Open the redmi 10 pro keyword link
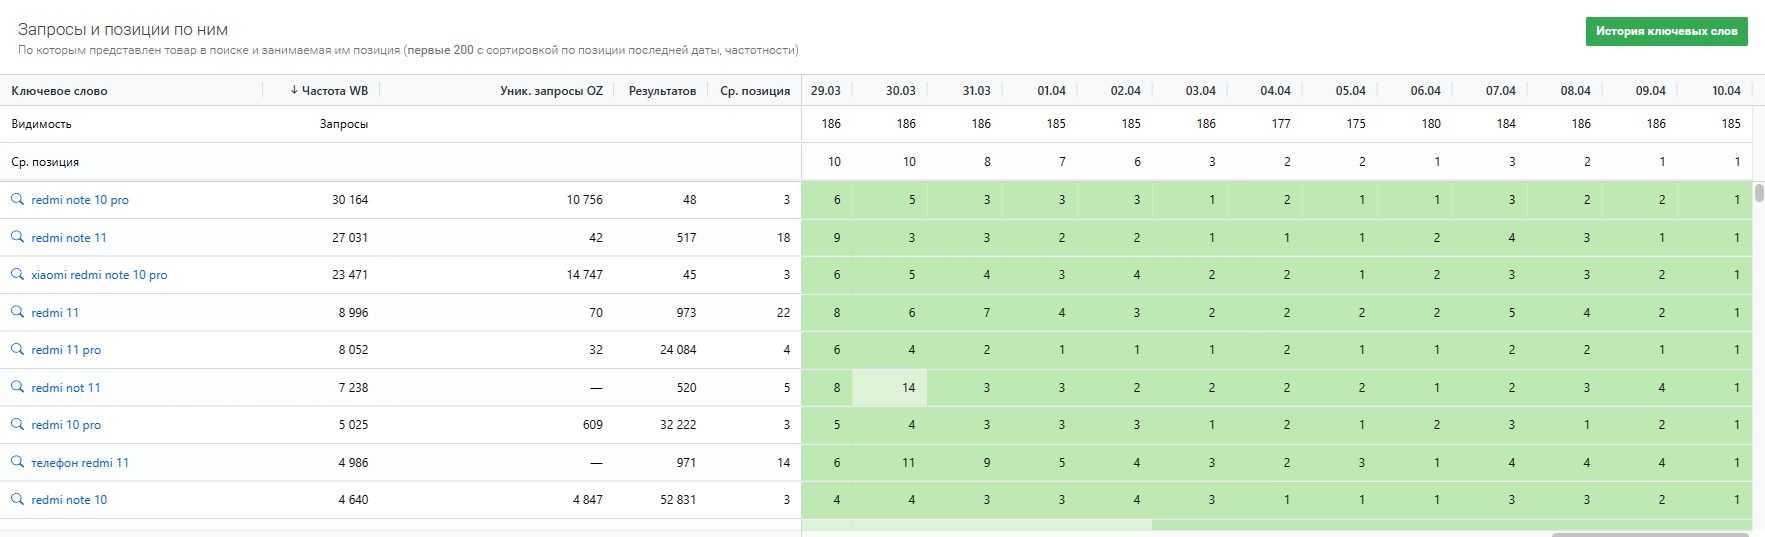 coord(66,425)
